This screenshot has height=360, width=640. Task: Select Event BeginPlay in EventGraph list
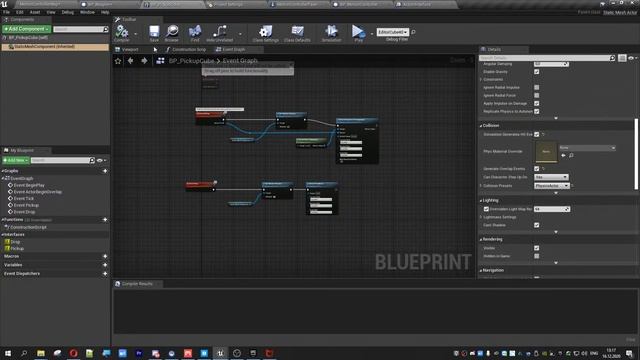point(29,185)
